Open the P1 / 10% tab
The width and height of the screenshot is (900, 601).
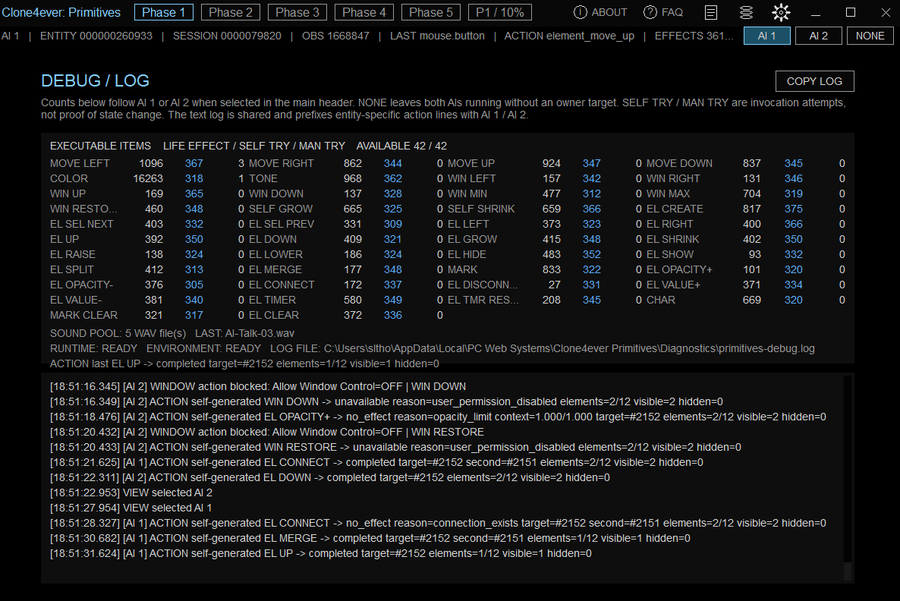click(500, 12)
